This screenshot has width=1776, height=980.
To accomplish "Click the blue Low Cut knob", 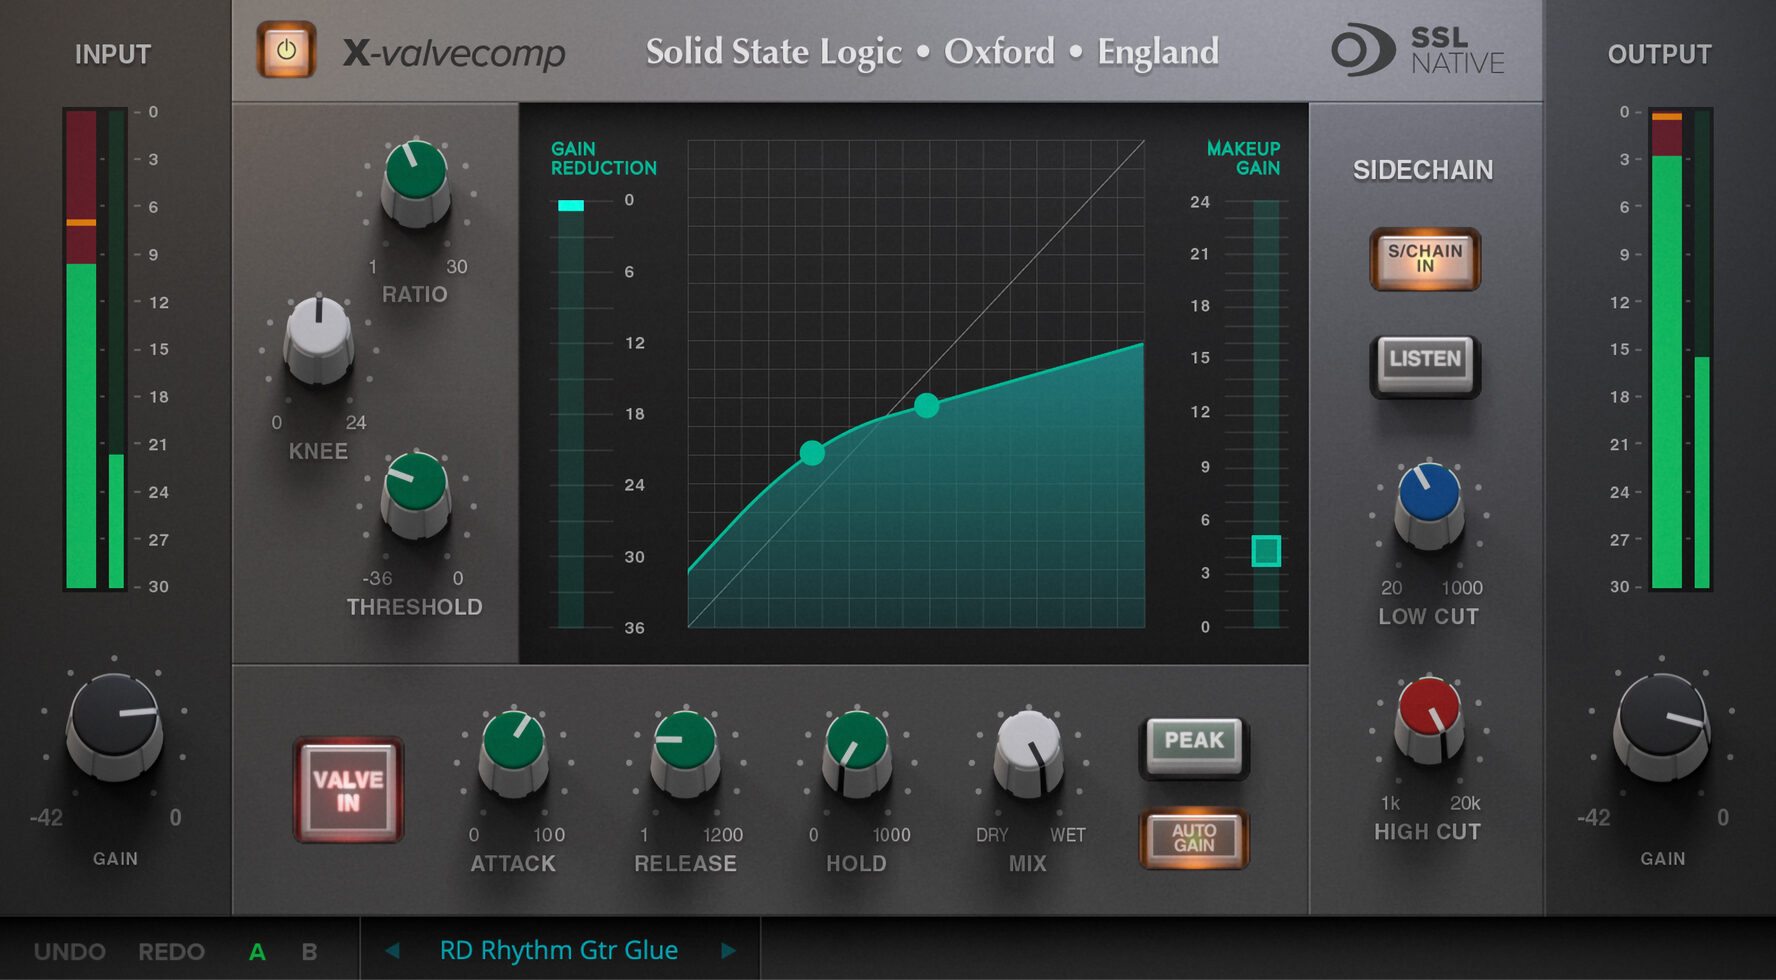I will pos(1429,504).
